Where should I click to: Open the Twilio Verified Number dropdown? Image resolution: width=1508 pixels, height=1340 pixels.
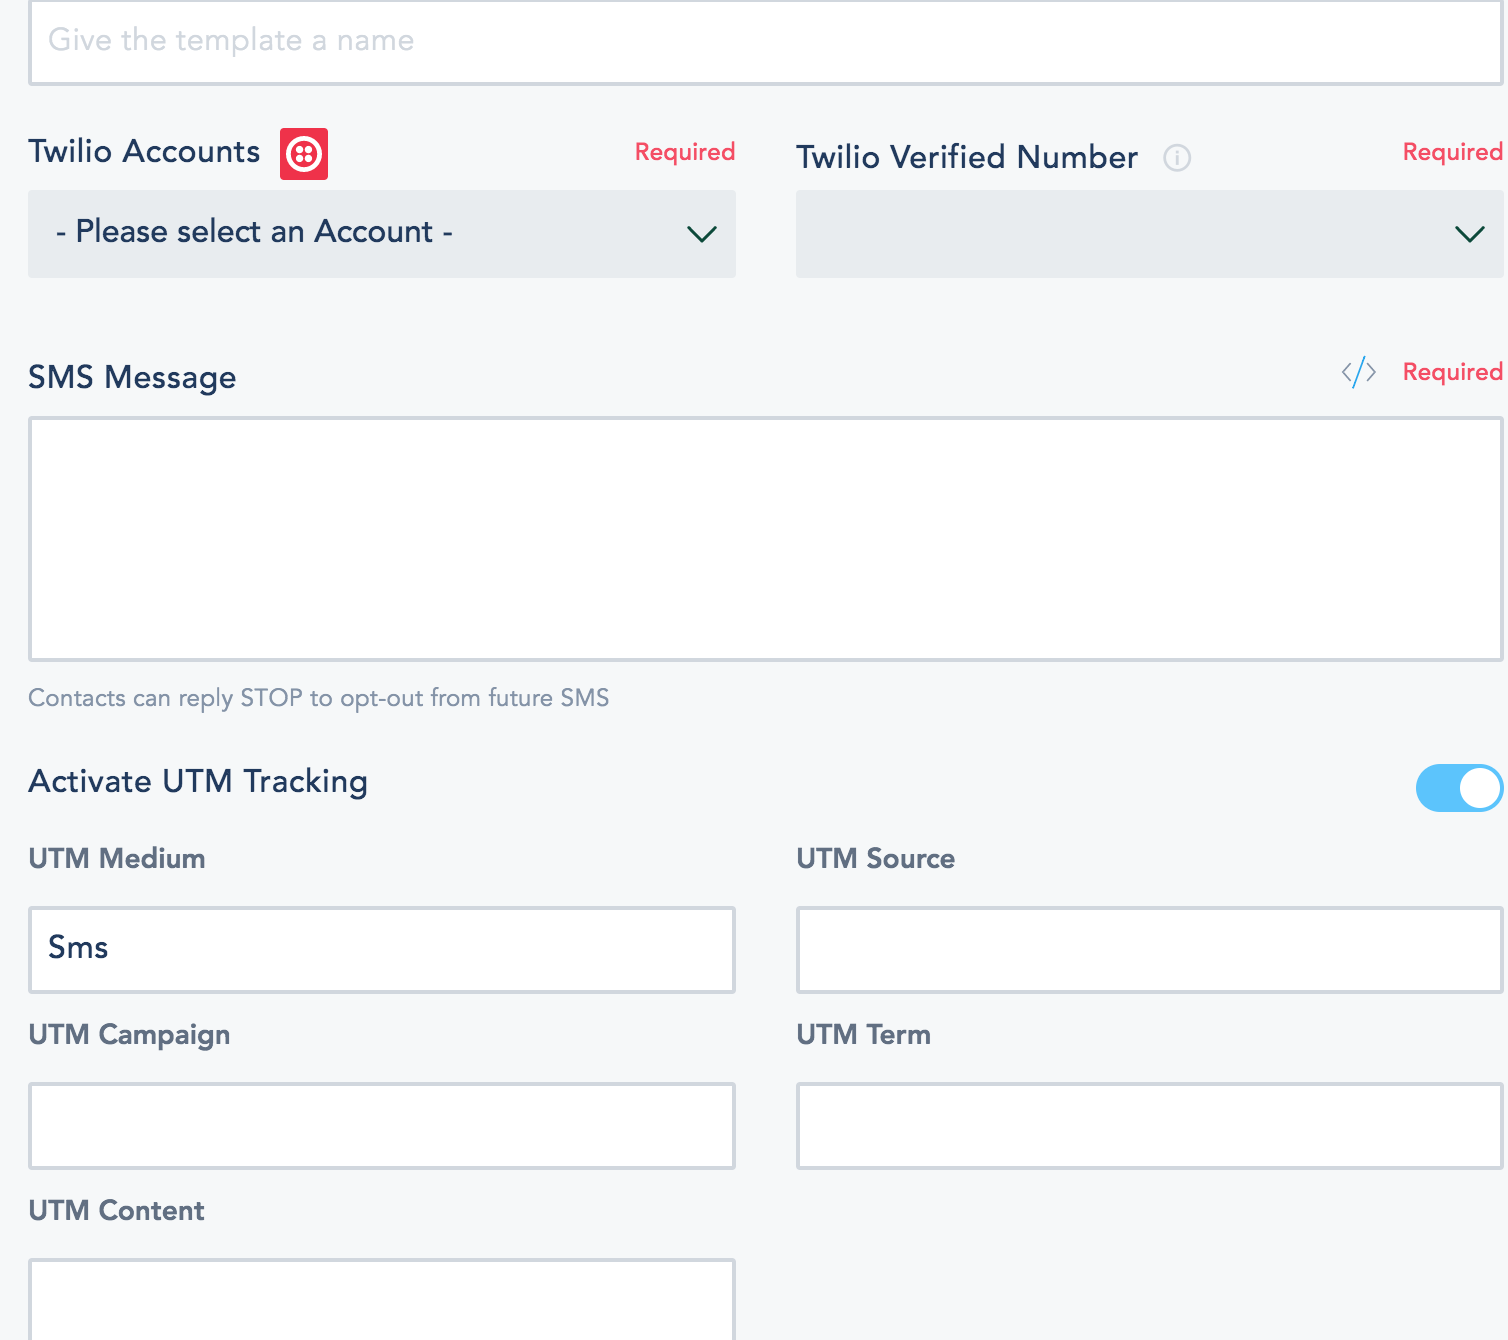[1150, 234]
